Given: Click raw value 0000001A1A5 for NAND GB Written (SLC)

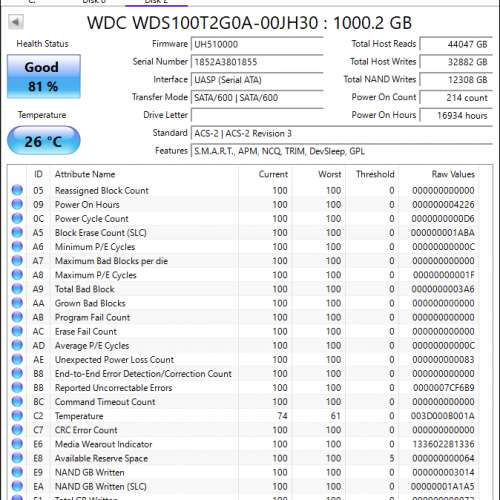Looking at the screenshot, I should [443, 486].
